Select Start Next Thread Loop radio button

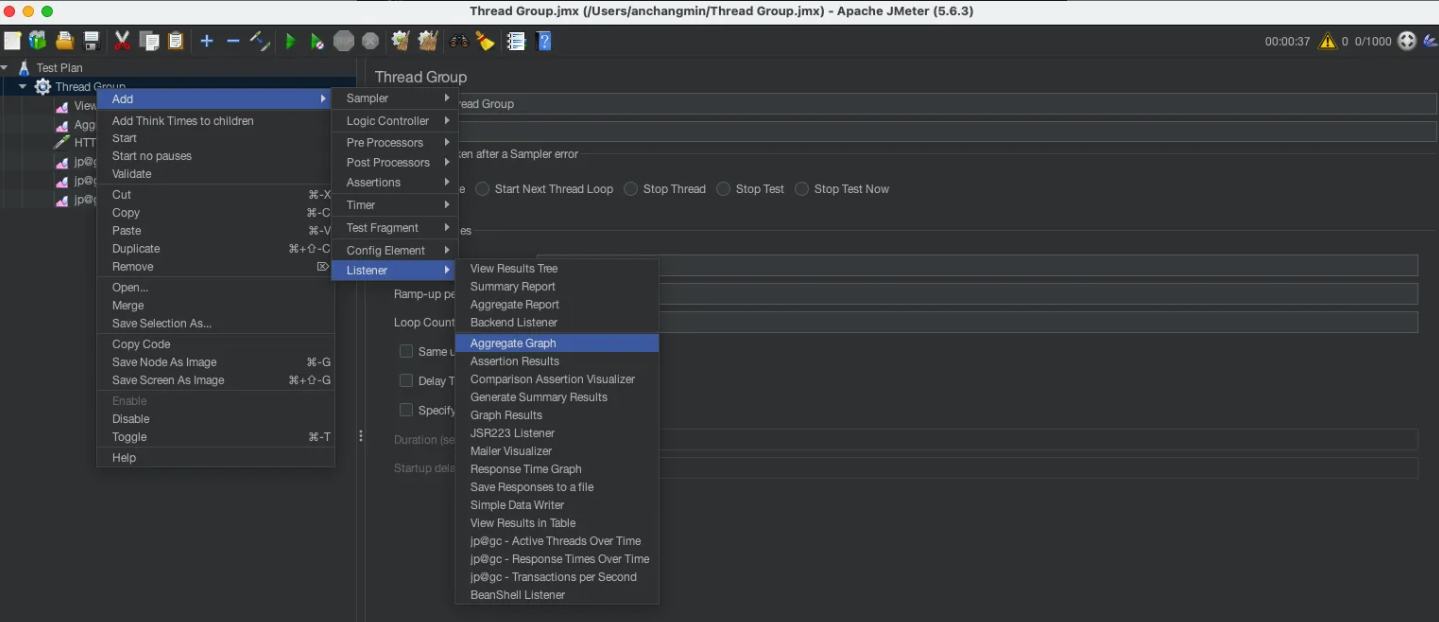point(483,189)
